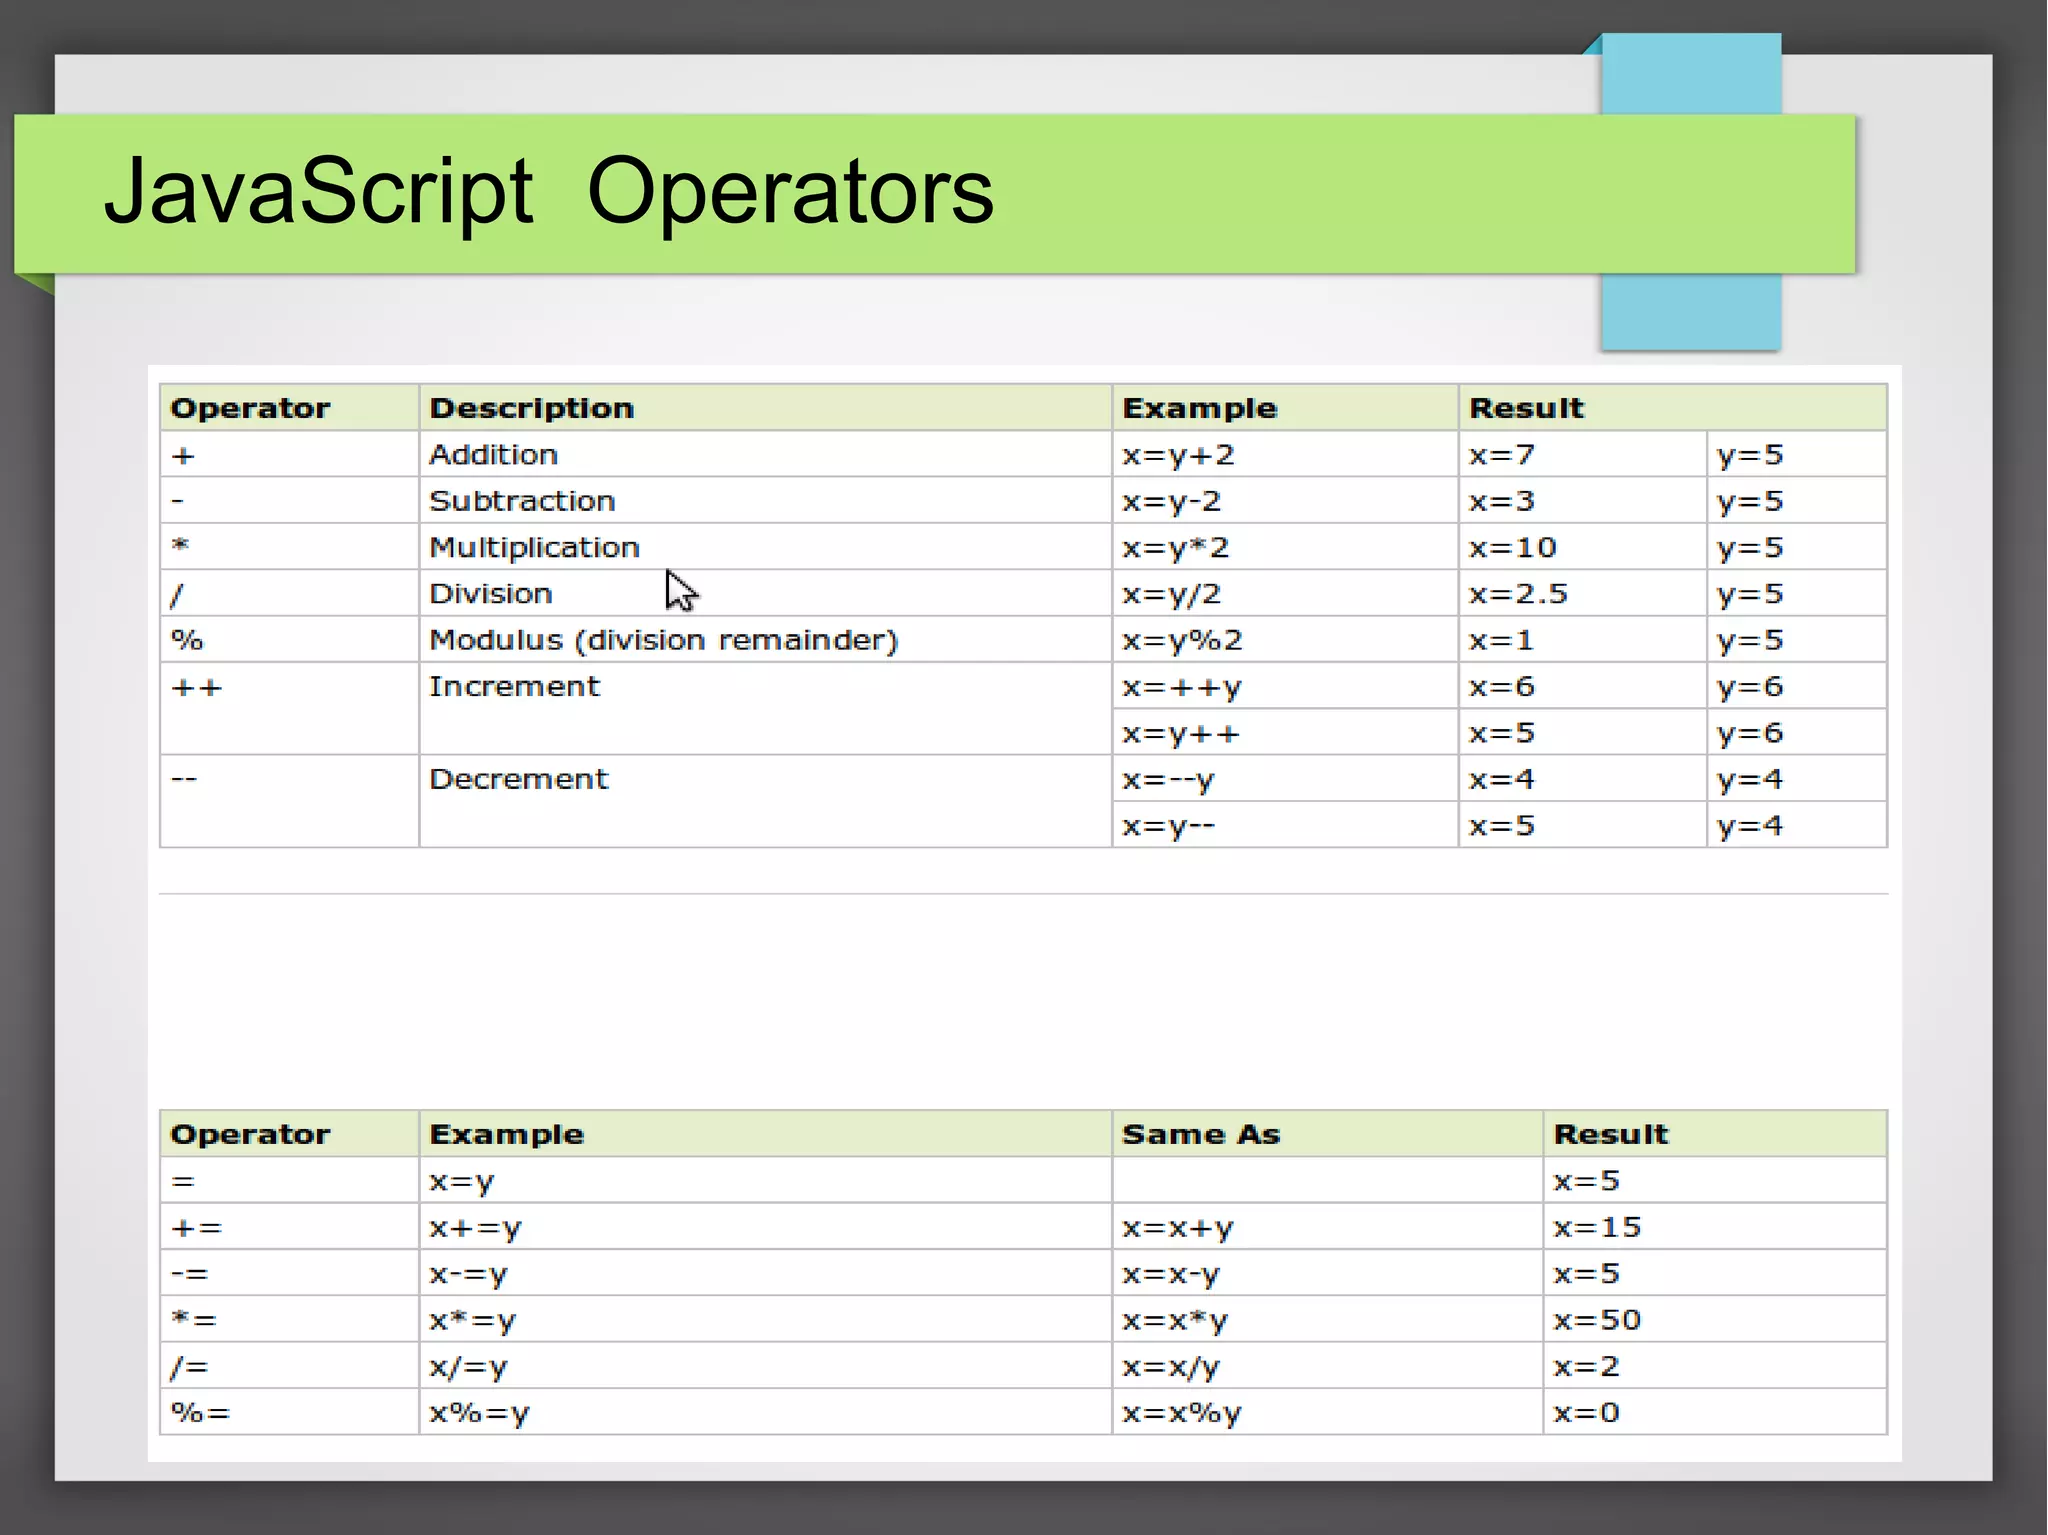Select the 'x=y++' example cell
This screenshot has height=1535, width=2048.
1285,732
